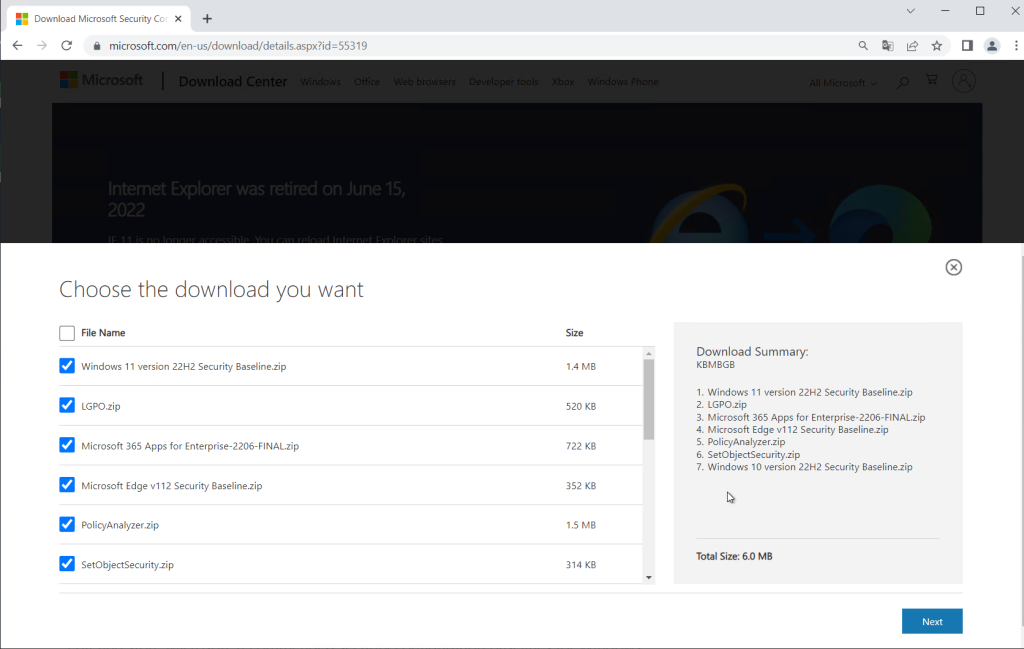1024x649 pixels.
Task: Open the browser side panel
Action: coord(967,46)
